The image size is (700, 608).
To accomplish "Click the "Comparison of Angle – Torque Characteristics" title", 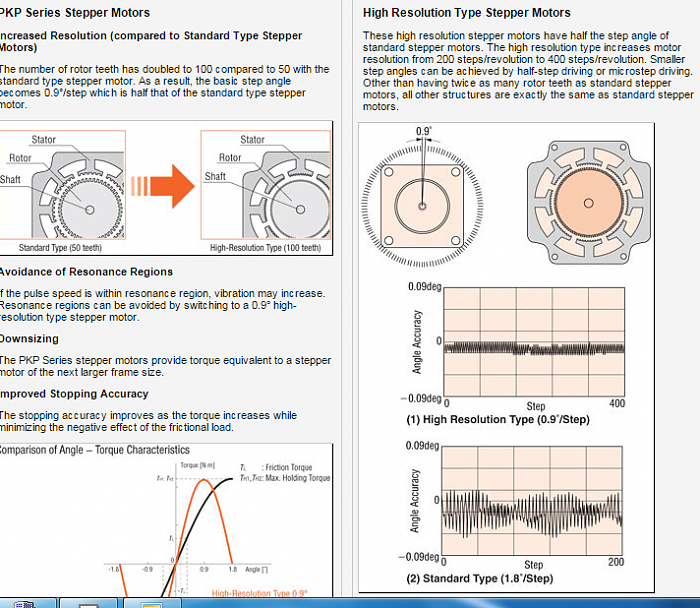I will tap(95, 450).
